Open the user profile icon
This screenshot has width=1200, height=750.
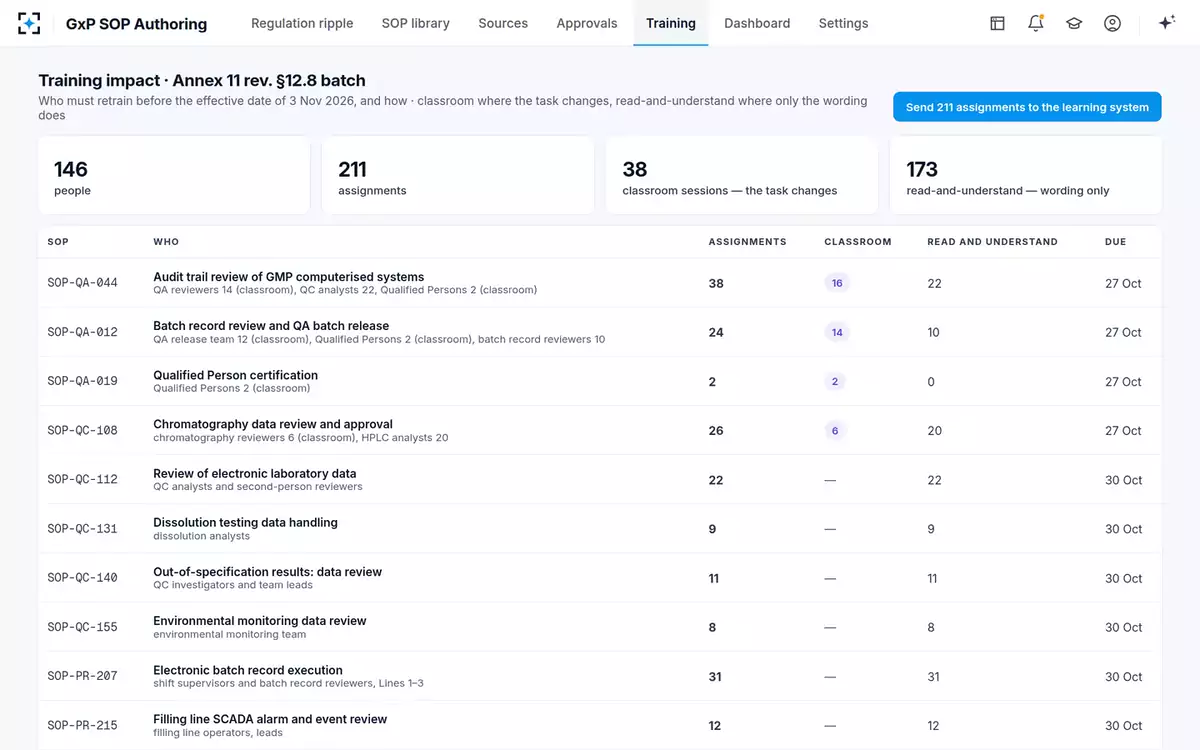click(x=1112, y=23)
